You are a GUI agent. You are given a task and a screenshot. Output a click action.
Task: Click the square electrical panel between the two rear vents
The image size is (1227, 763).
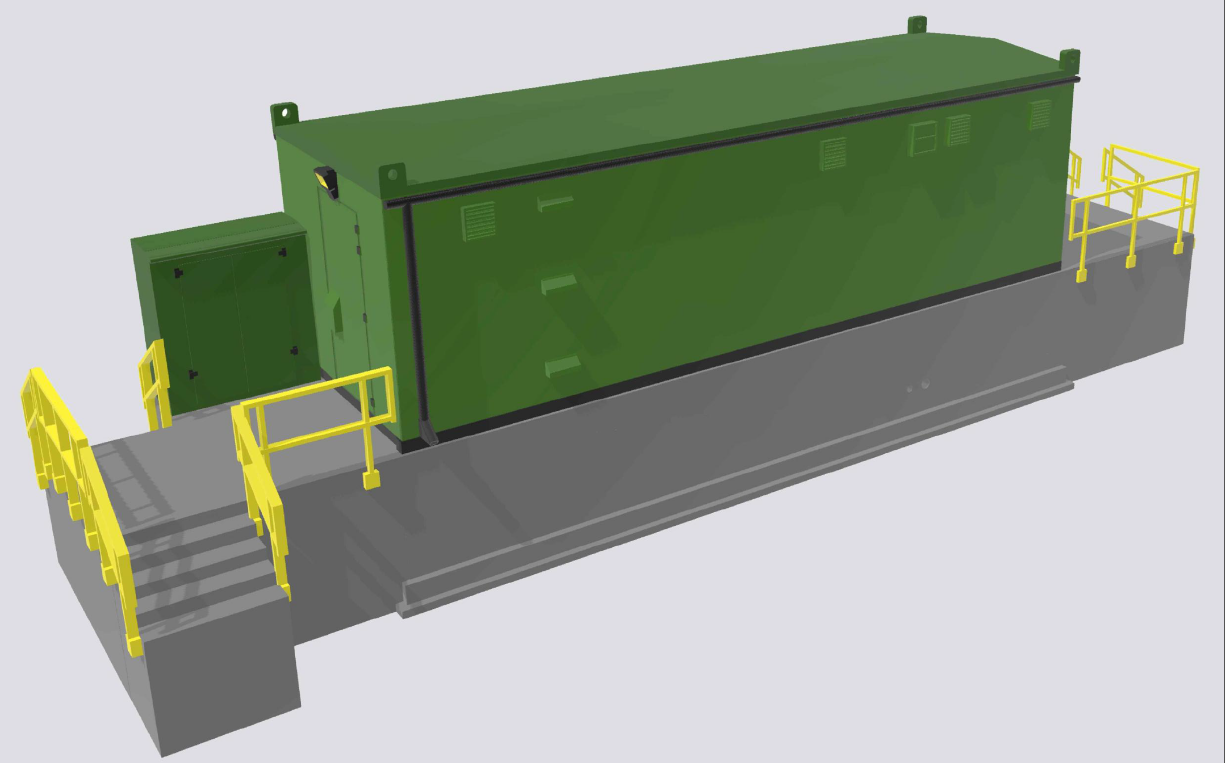(922, 136)
